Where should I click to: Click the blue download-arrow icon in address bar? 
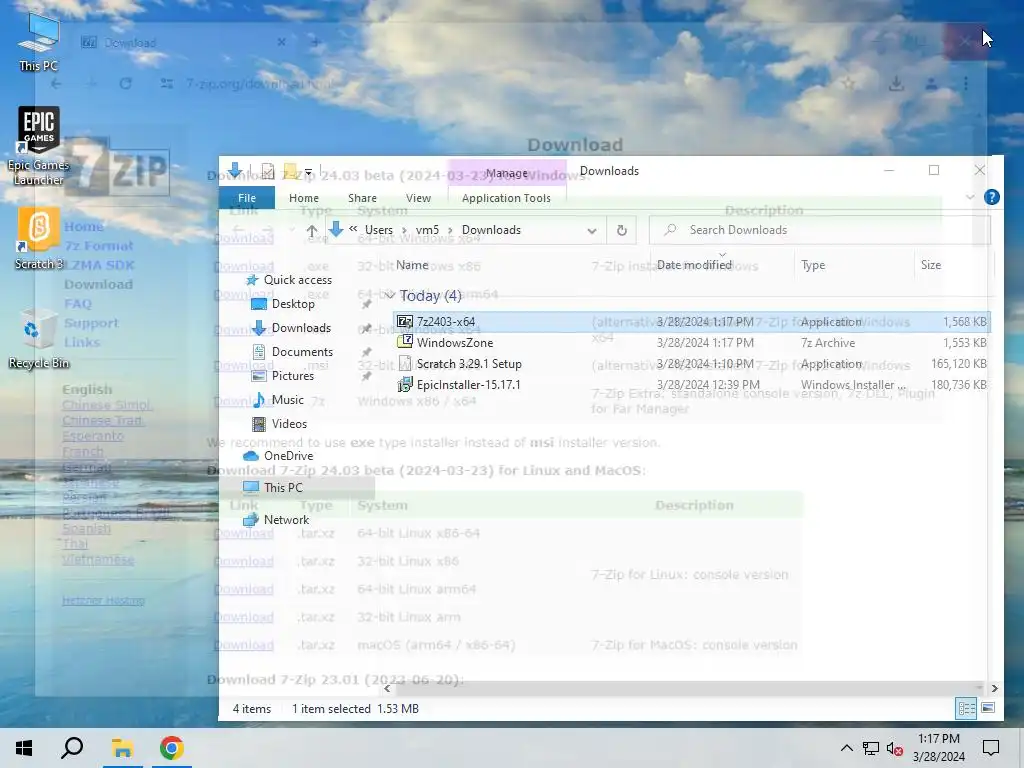tap(336, 229)
